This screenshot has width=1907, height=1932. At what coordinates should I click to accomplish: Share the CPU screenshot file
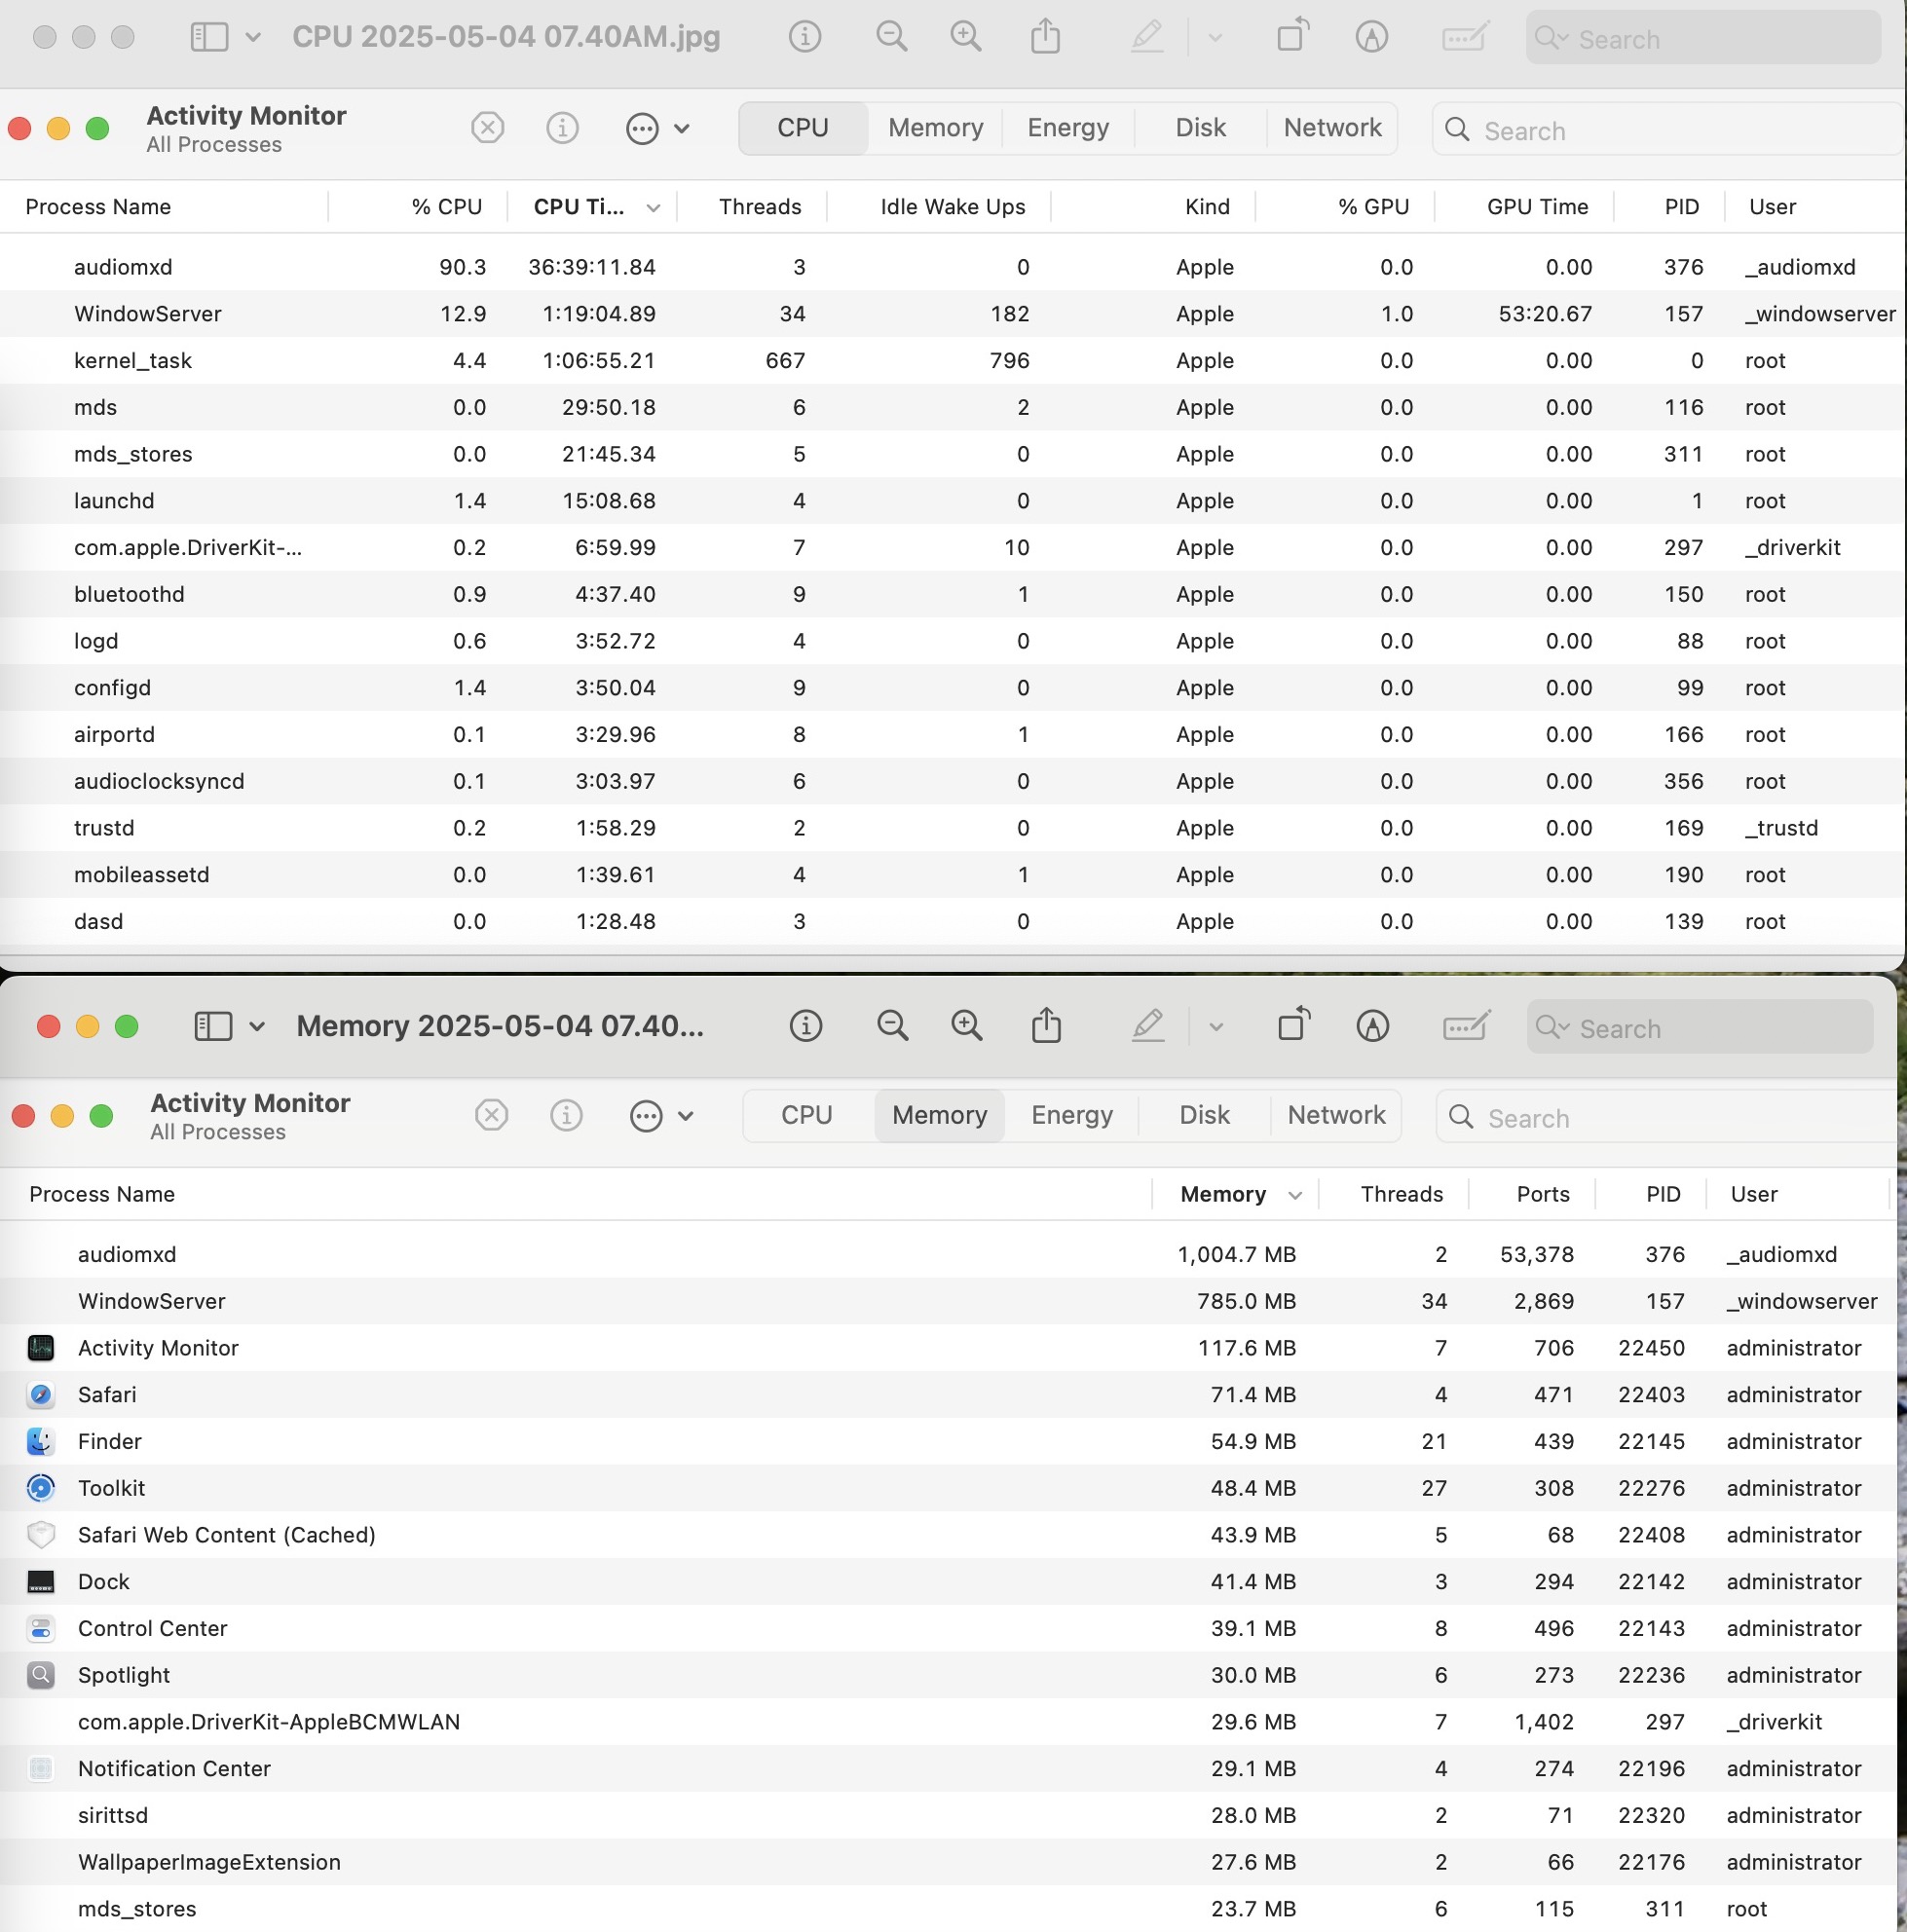point(1046,36)
